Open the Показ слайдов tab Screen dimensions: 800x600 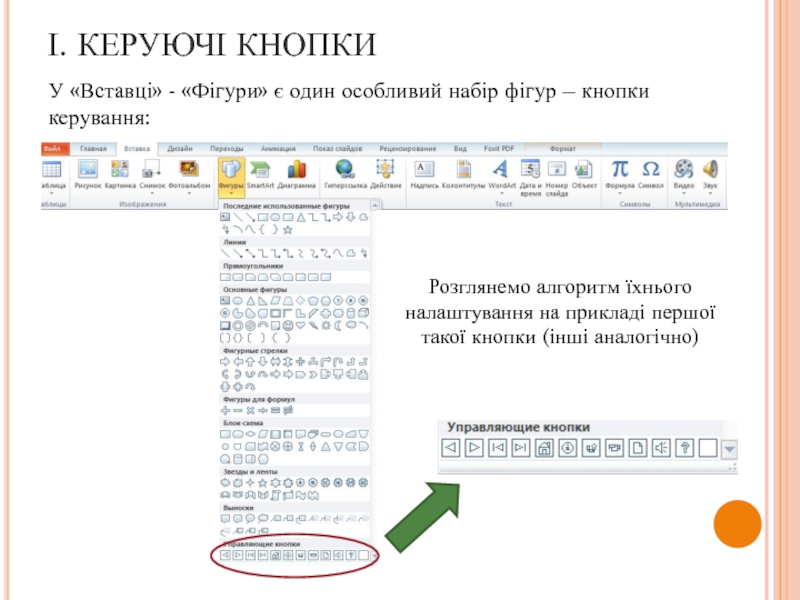pos(337,148)
